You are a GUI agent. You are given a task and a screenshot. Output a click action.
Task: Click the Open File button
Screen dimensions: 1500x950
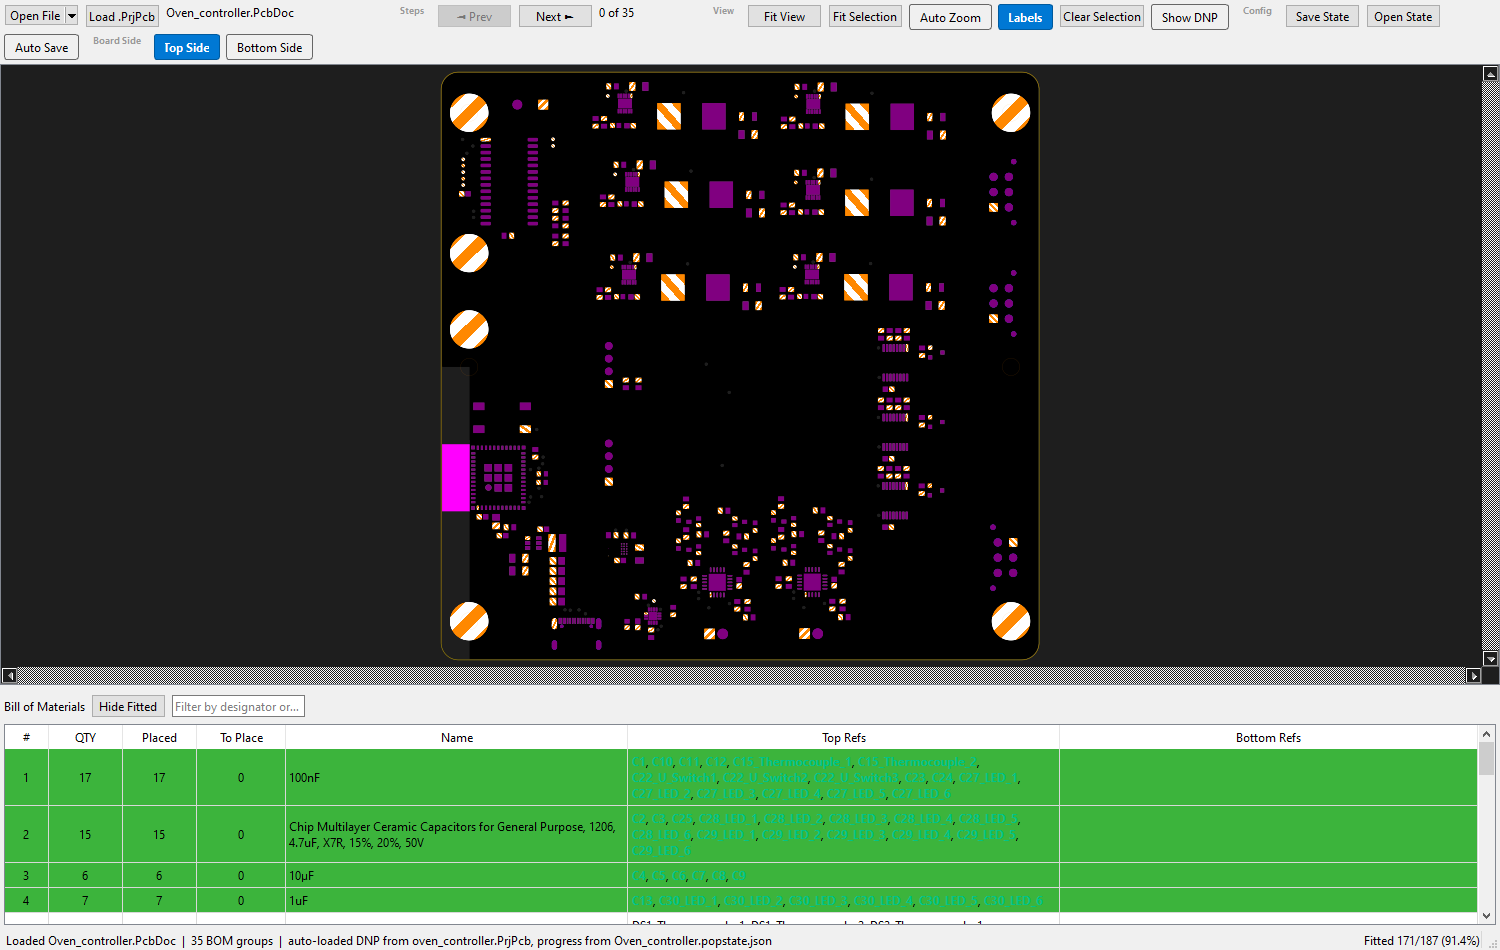(x=36, y=16)
